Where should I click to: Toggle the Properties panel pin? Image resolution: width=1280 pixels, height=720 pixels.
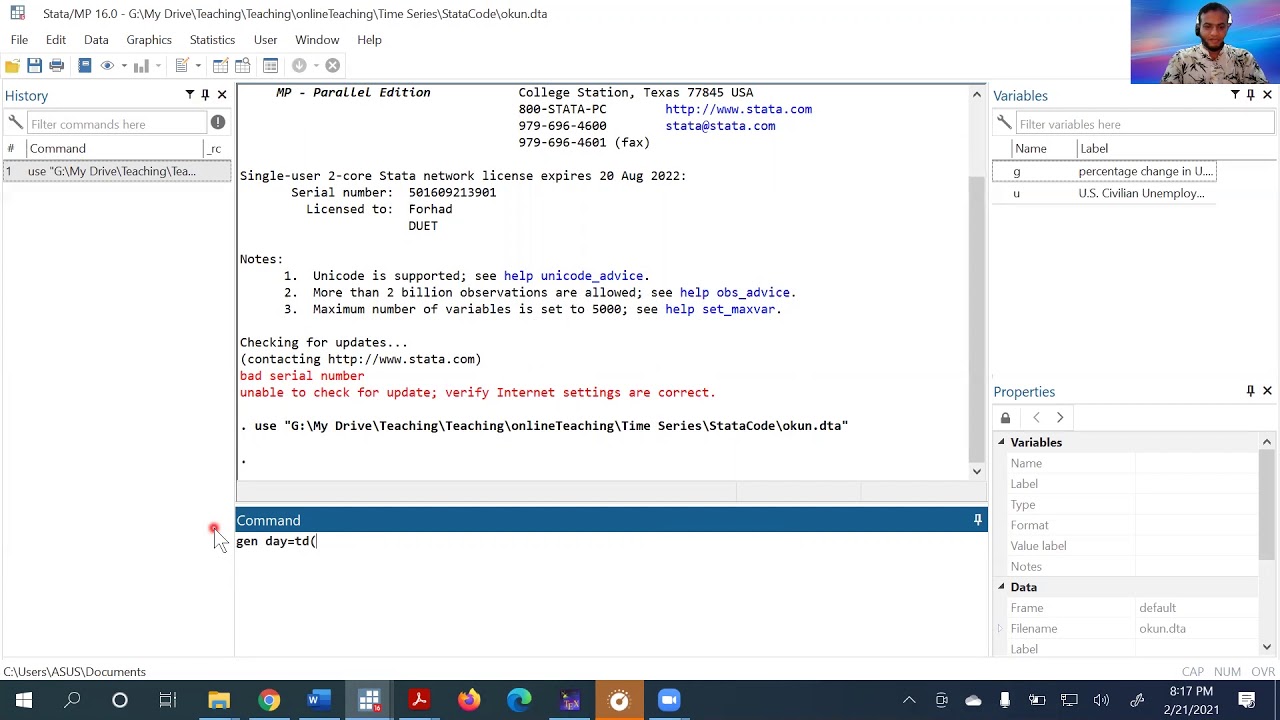coord(1250,391)
